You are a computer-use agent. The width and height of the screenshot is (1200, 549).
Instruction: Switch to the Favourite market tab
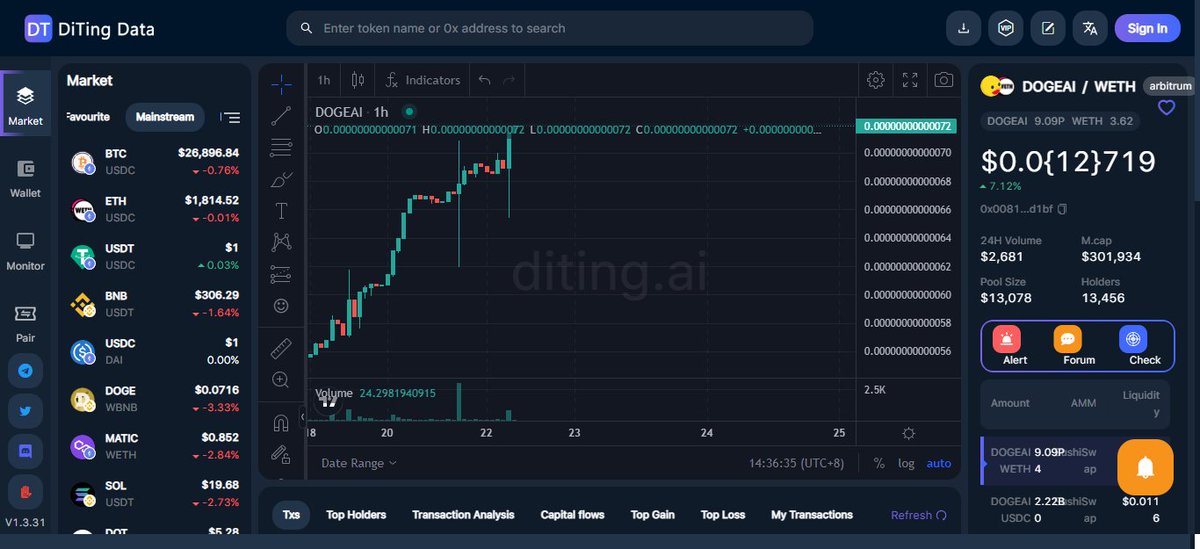tap(88, 117)
